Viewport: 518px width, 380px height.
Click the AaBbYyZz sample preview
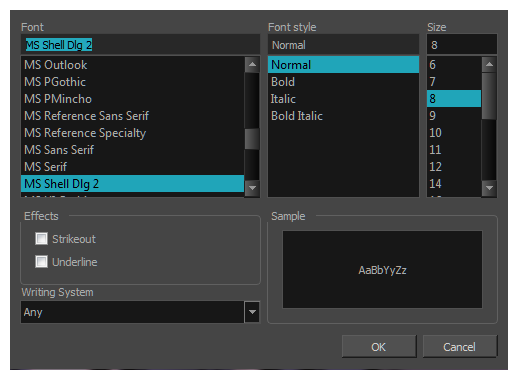(382, 269)
